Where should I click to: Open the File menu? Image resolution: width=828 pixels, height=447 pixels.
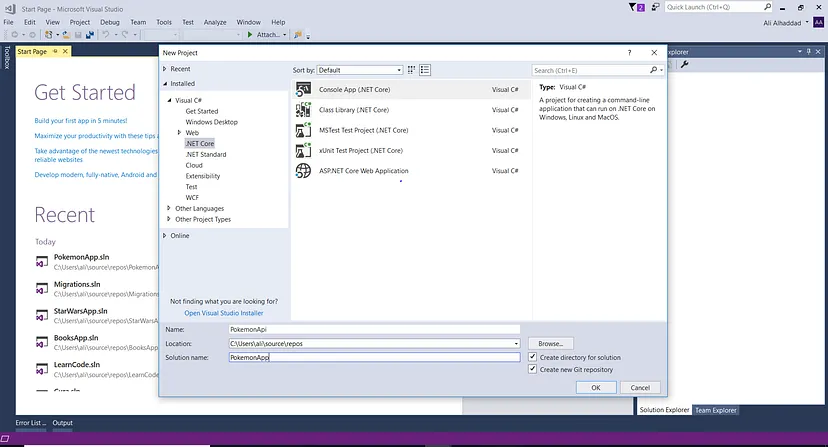8,22
